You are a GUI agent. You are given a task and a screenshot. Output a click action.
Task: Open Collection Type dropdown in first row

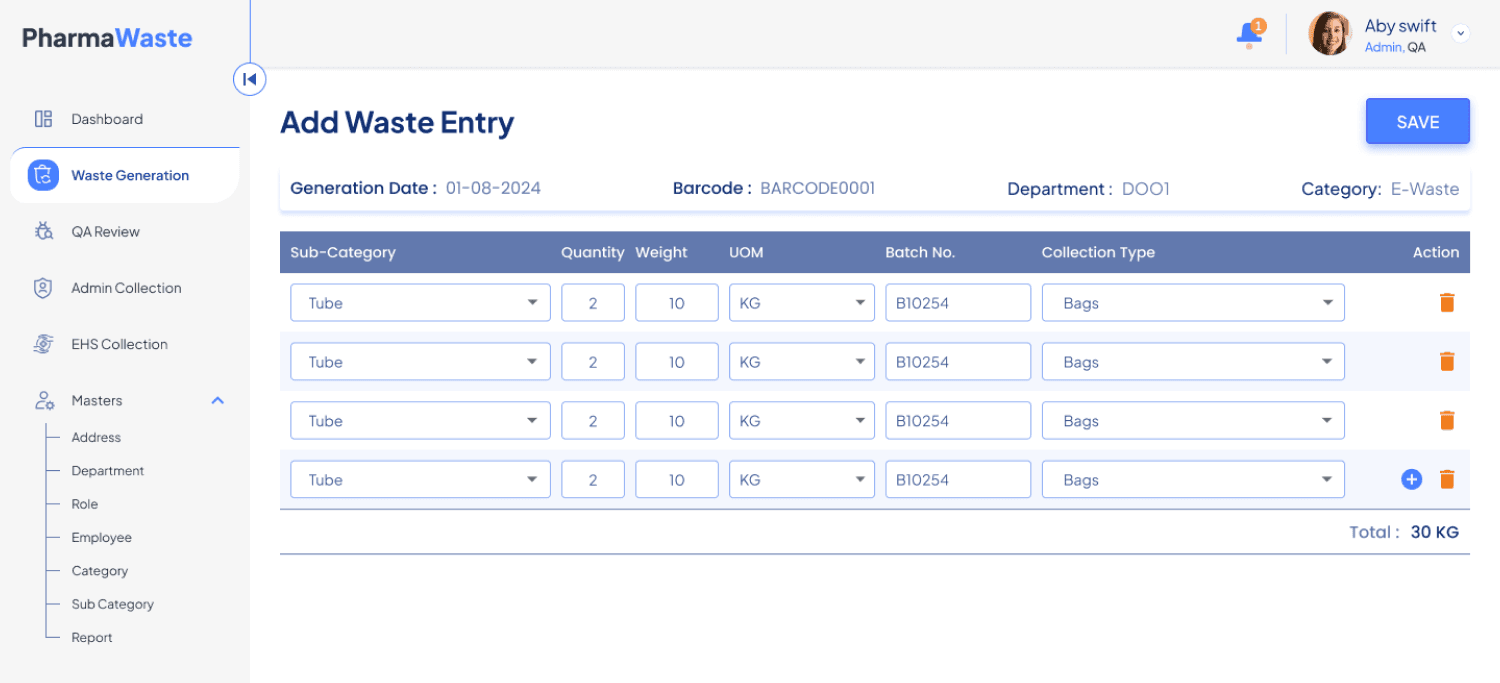pos(1193,303)
